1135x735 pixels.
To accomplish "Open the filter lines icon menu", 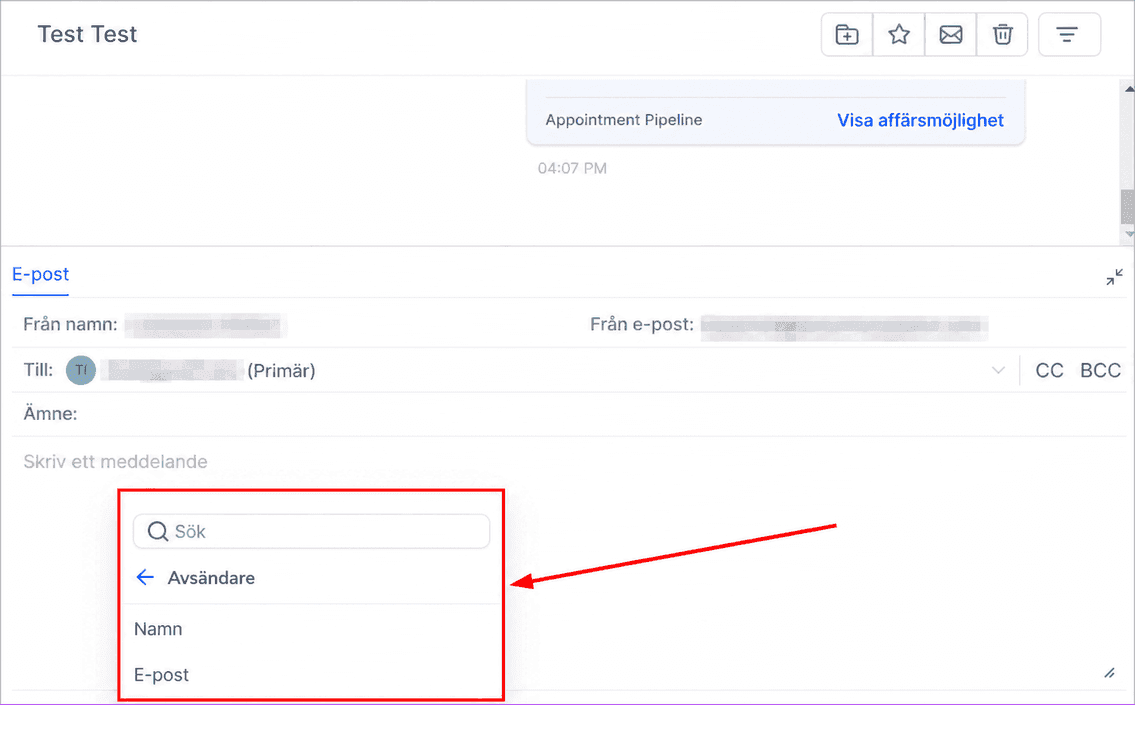I will (1069, 34).
